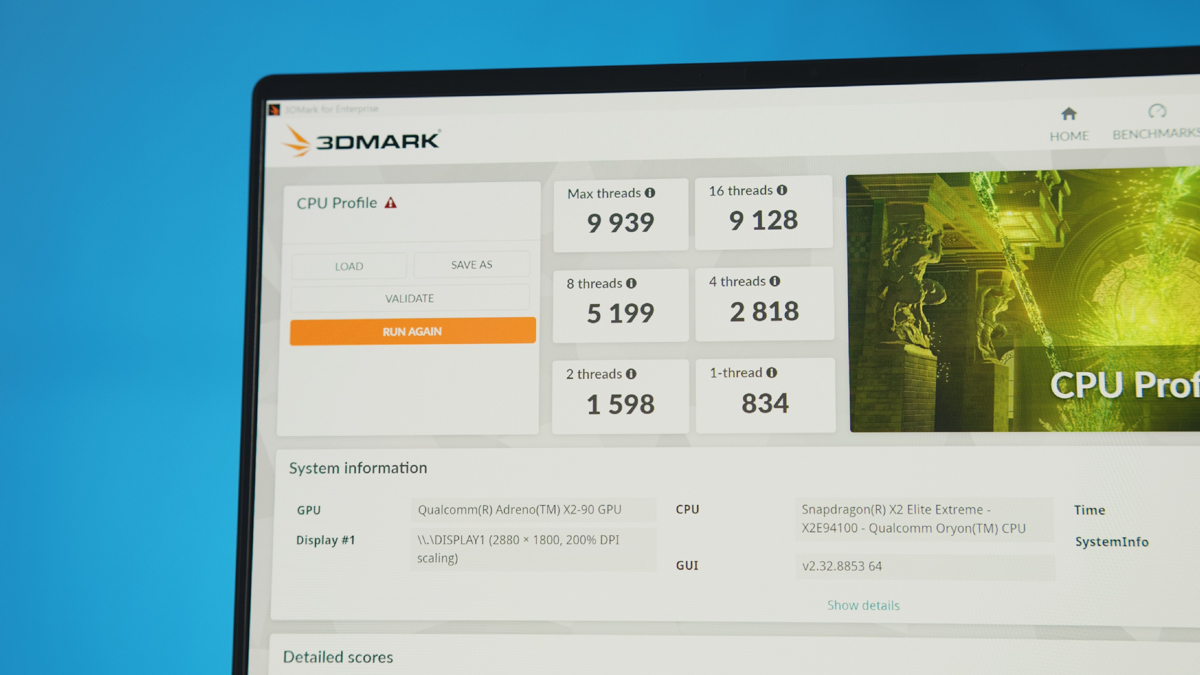Click the LOAD button

349,266
